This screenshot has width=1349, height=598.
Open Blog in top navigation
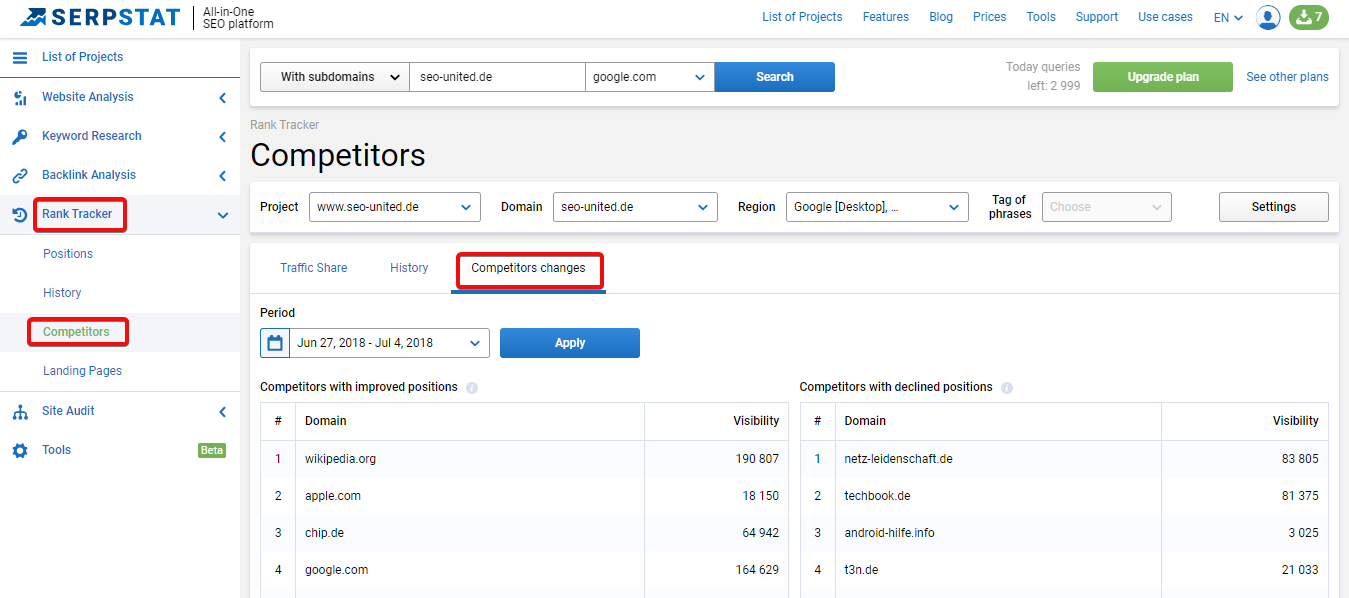click(x=941, y=17)
